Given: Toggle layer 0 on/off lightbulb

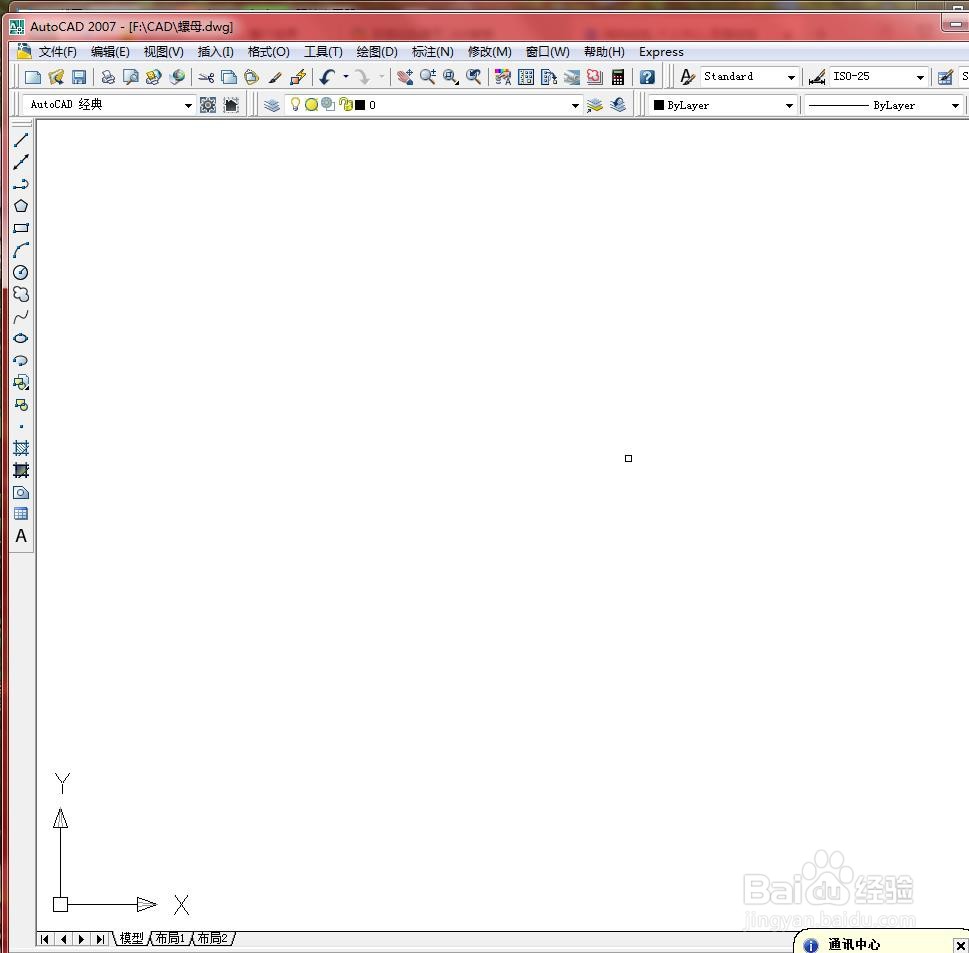Looking at the screenshot, I should pos(295,104).
